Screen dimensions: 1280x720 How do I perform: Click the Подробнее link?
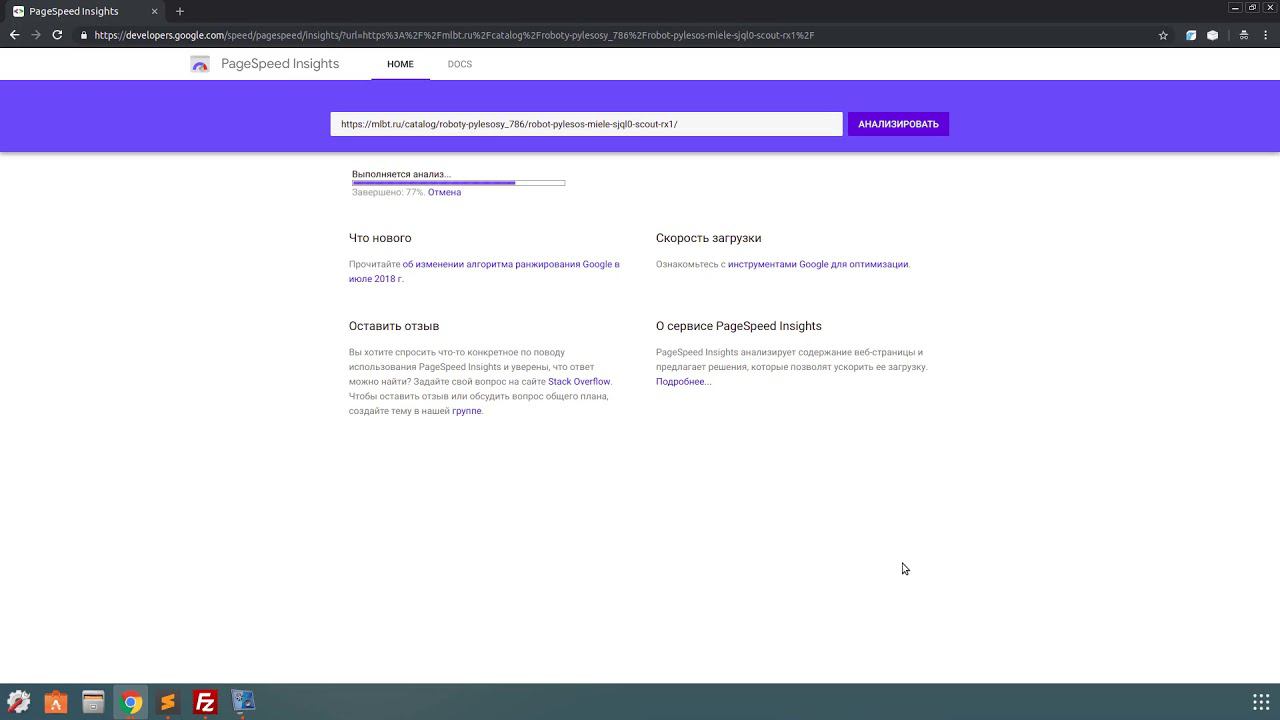tap(683, 381)
